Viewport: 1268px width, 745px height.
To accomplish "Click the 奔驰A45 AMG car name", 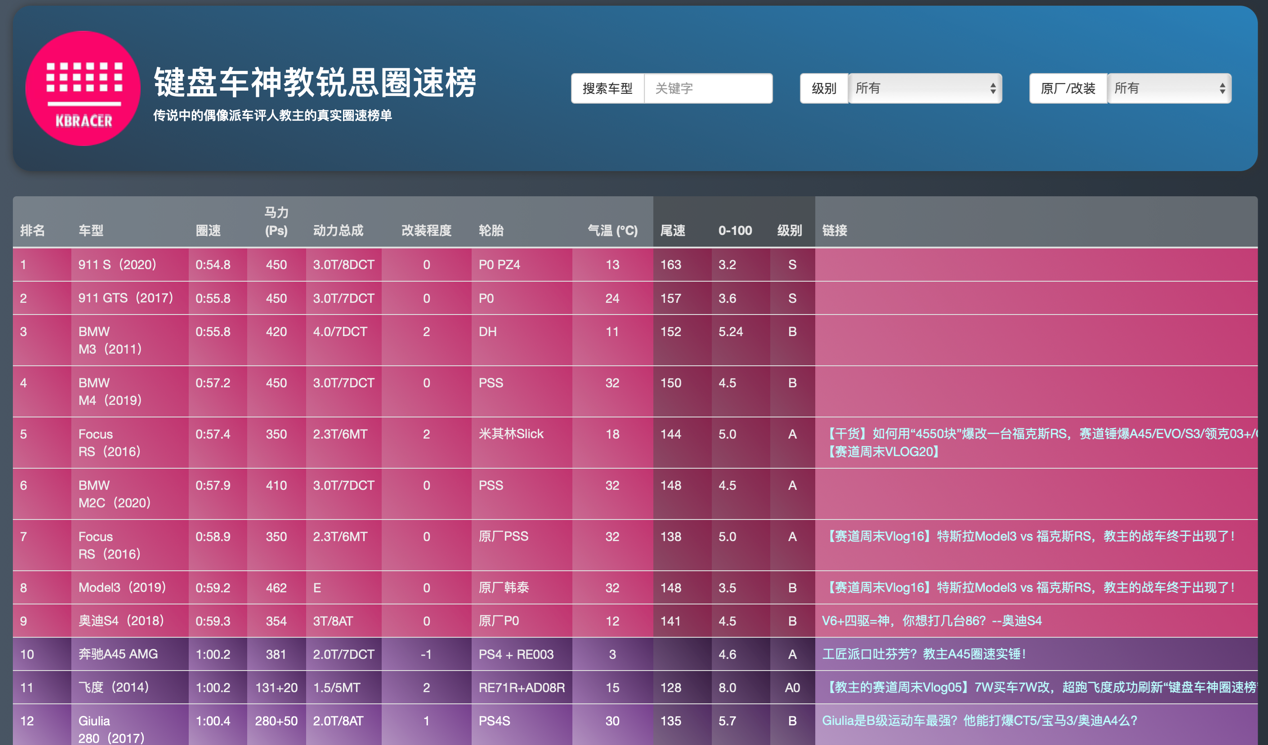I will coord(118,654).
